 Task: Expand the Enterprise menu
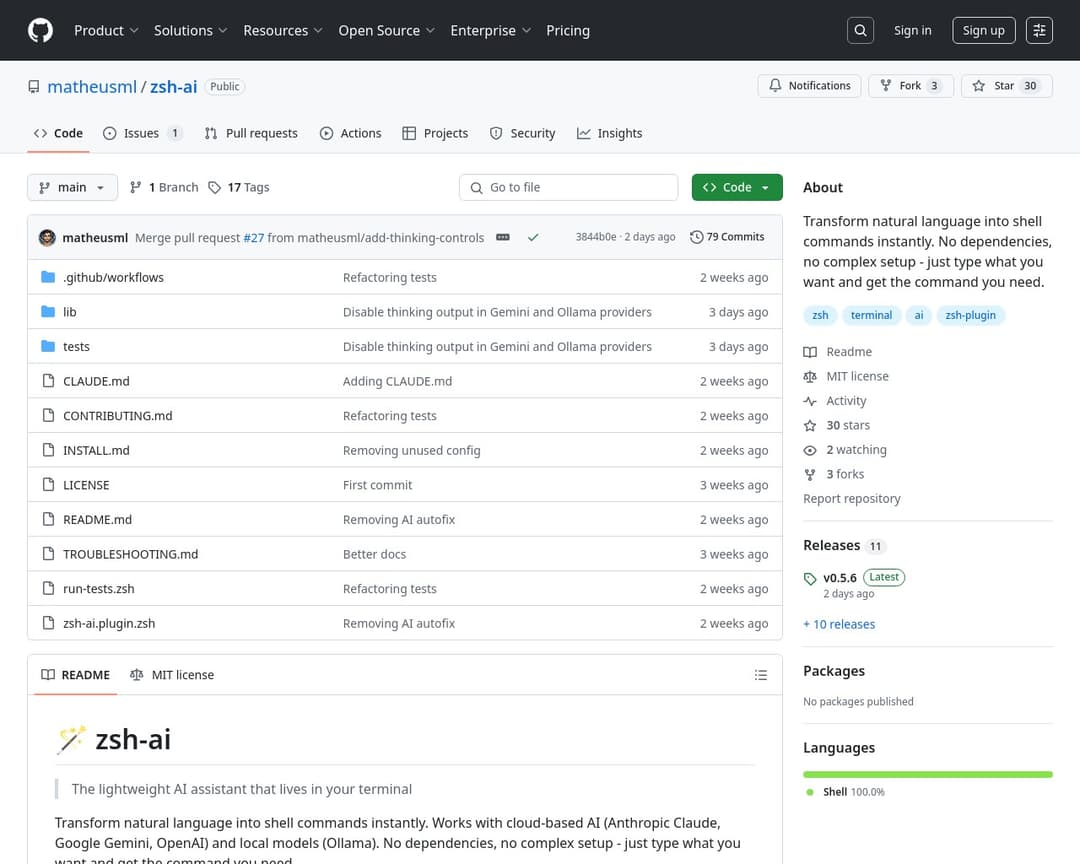[x=490, y=30]
